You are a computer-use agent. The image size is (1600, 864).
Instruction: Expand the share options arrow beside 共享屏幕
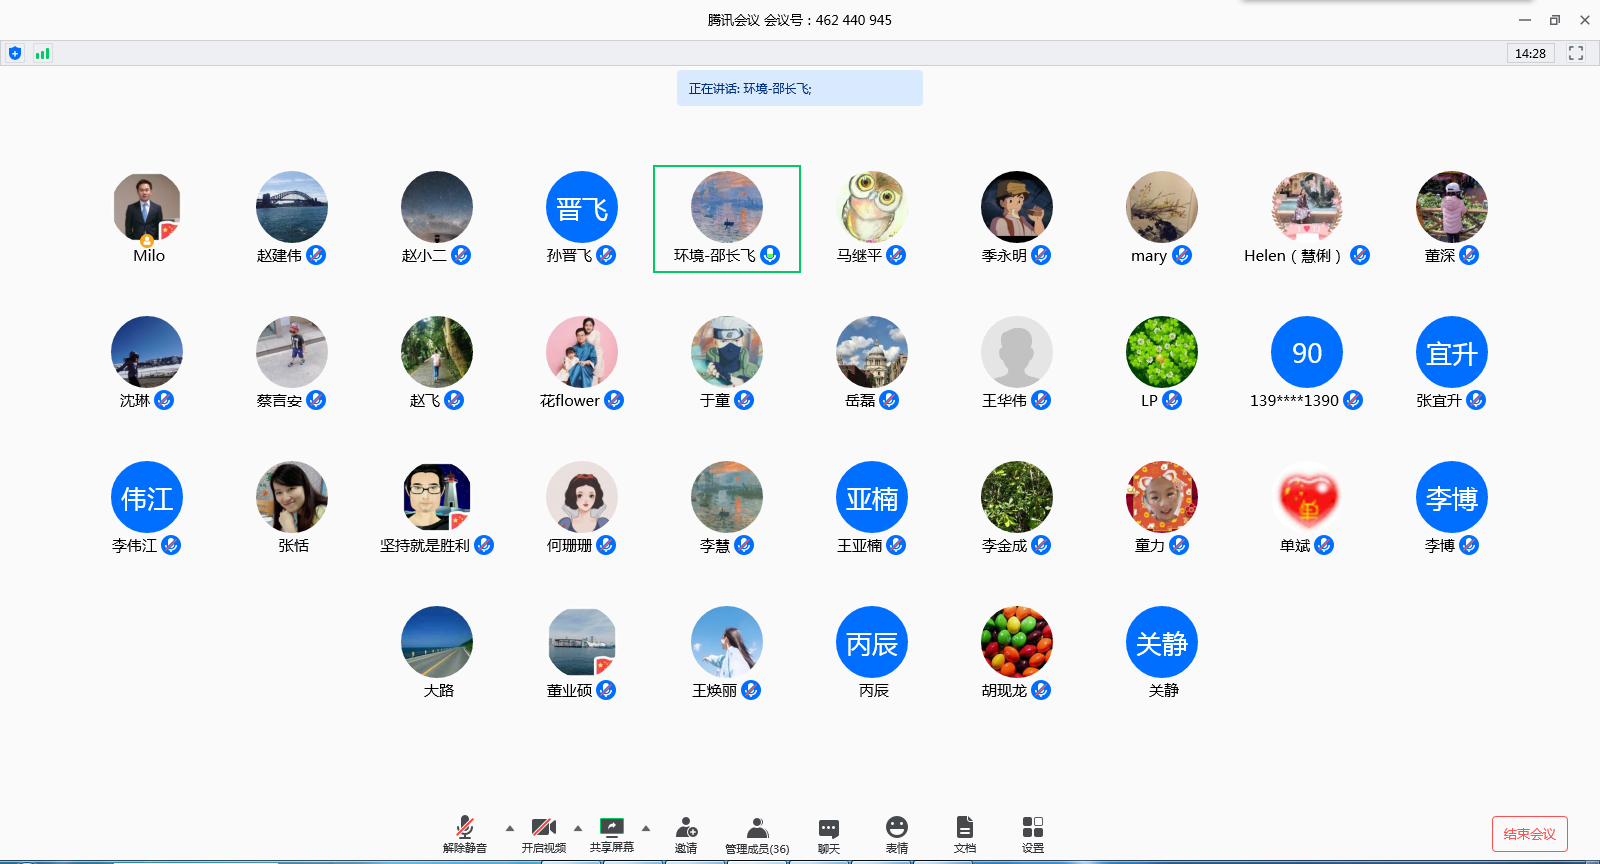(646, 828)
